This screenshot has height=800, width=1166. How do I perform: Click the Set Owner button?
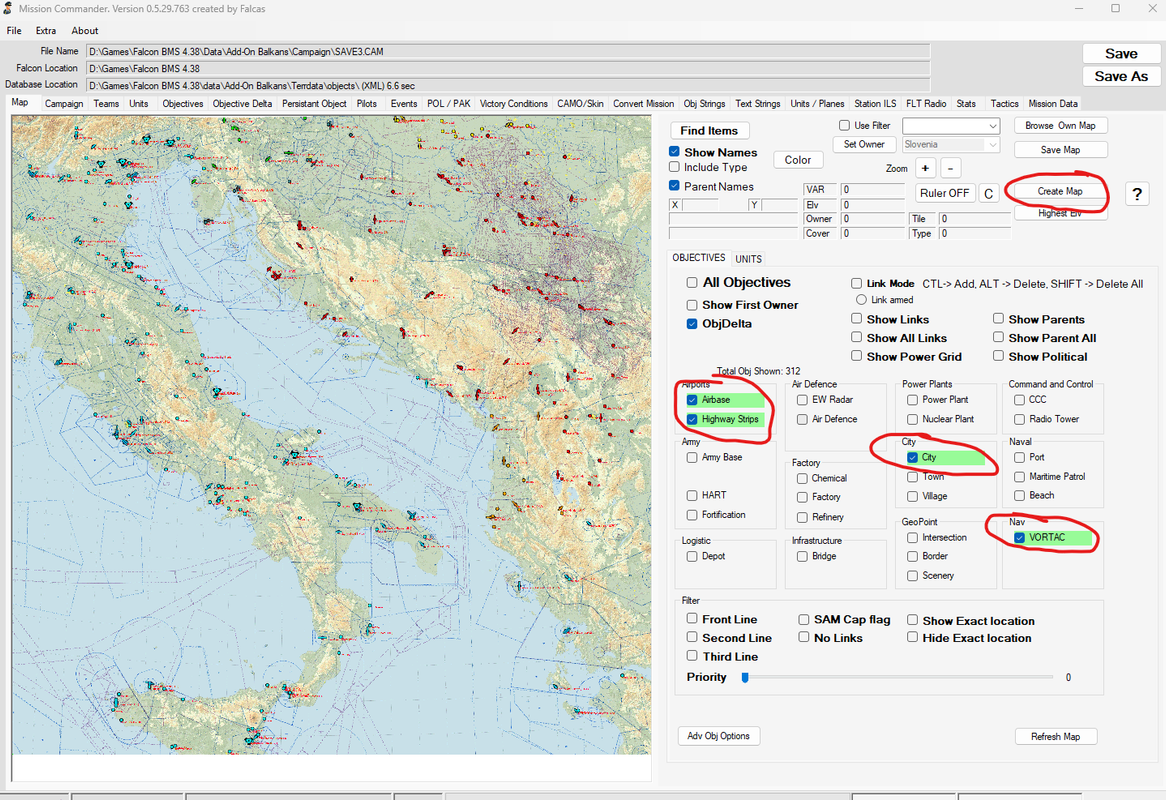coord(864,144)
